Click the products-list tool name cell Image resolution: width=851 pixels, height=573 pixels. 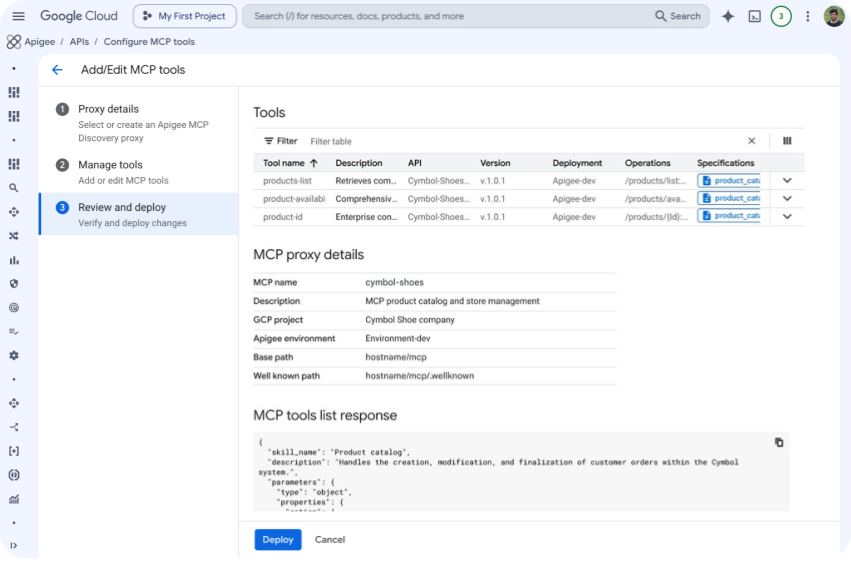pyautogui.click(x=287, y=181)
